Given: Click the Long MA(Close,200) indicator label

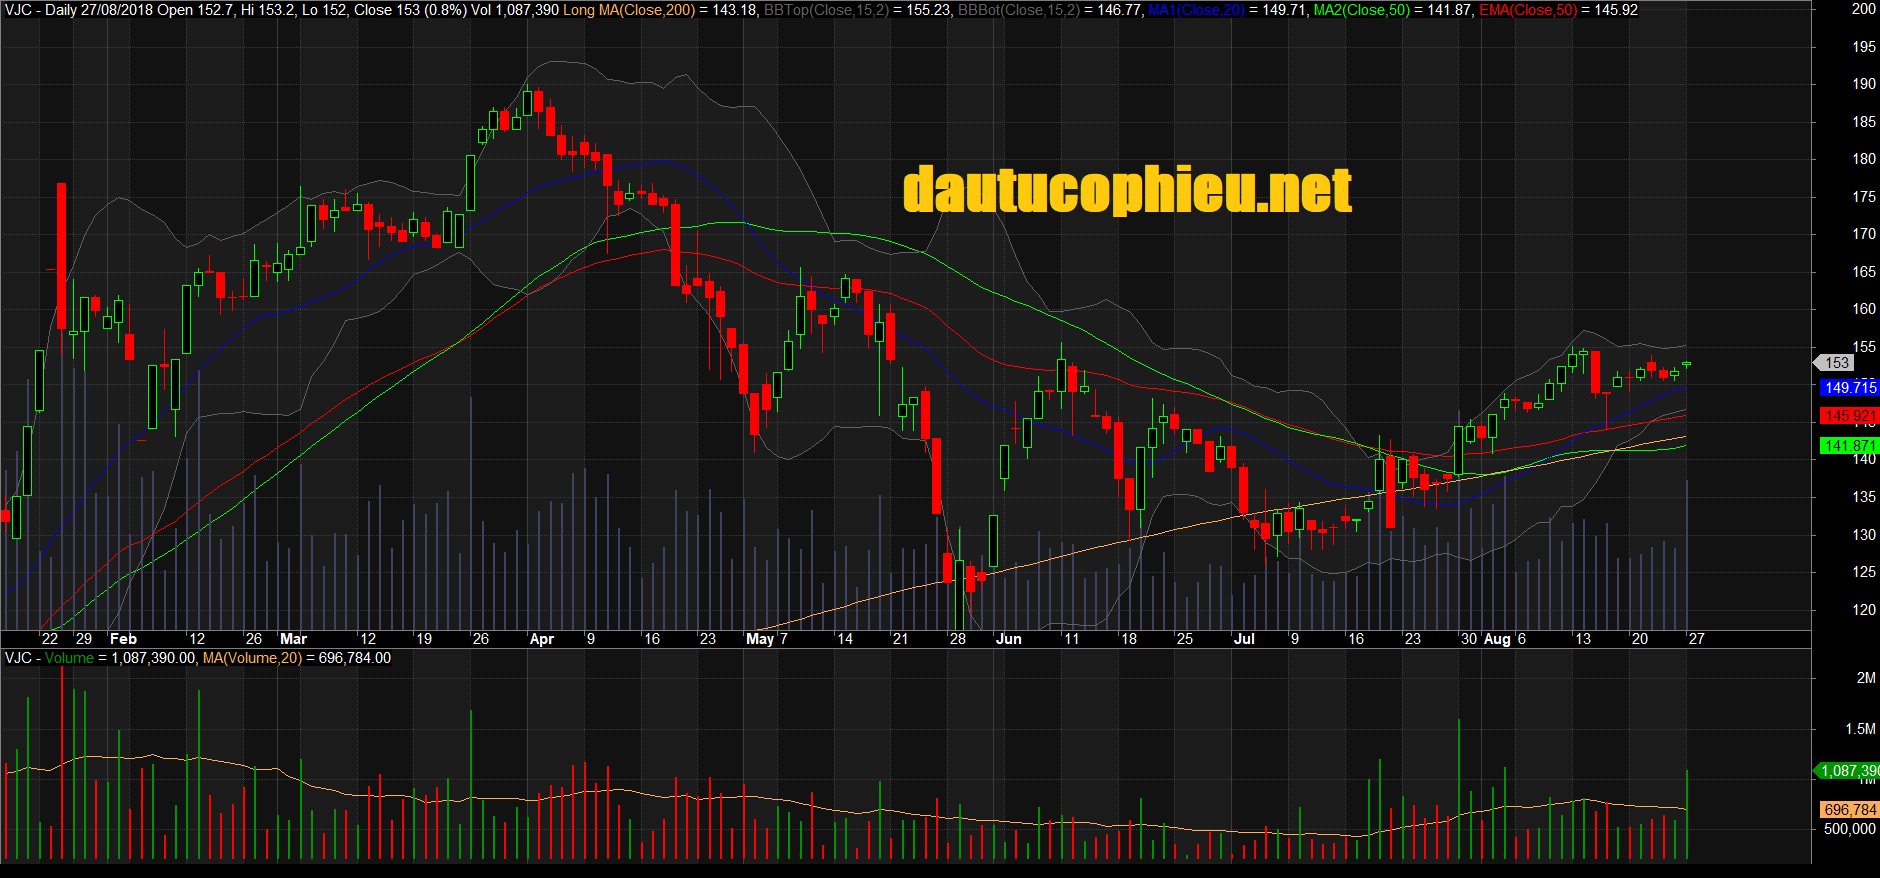Looking at the screenshot, I should click(628, 10).
